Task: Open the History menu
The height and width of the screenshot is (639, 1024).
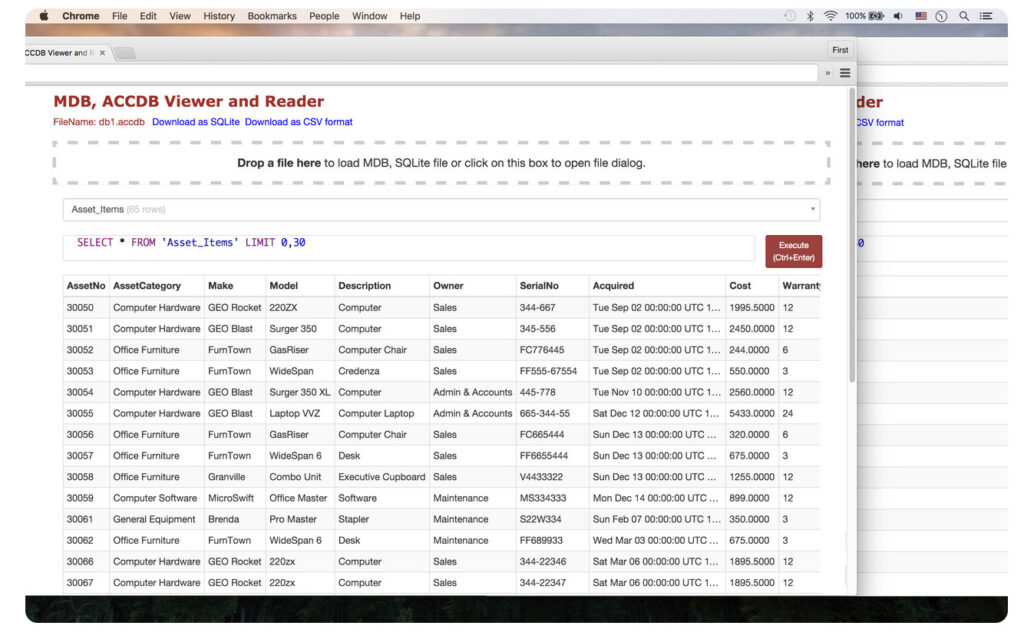Action: [219, 16]
